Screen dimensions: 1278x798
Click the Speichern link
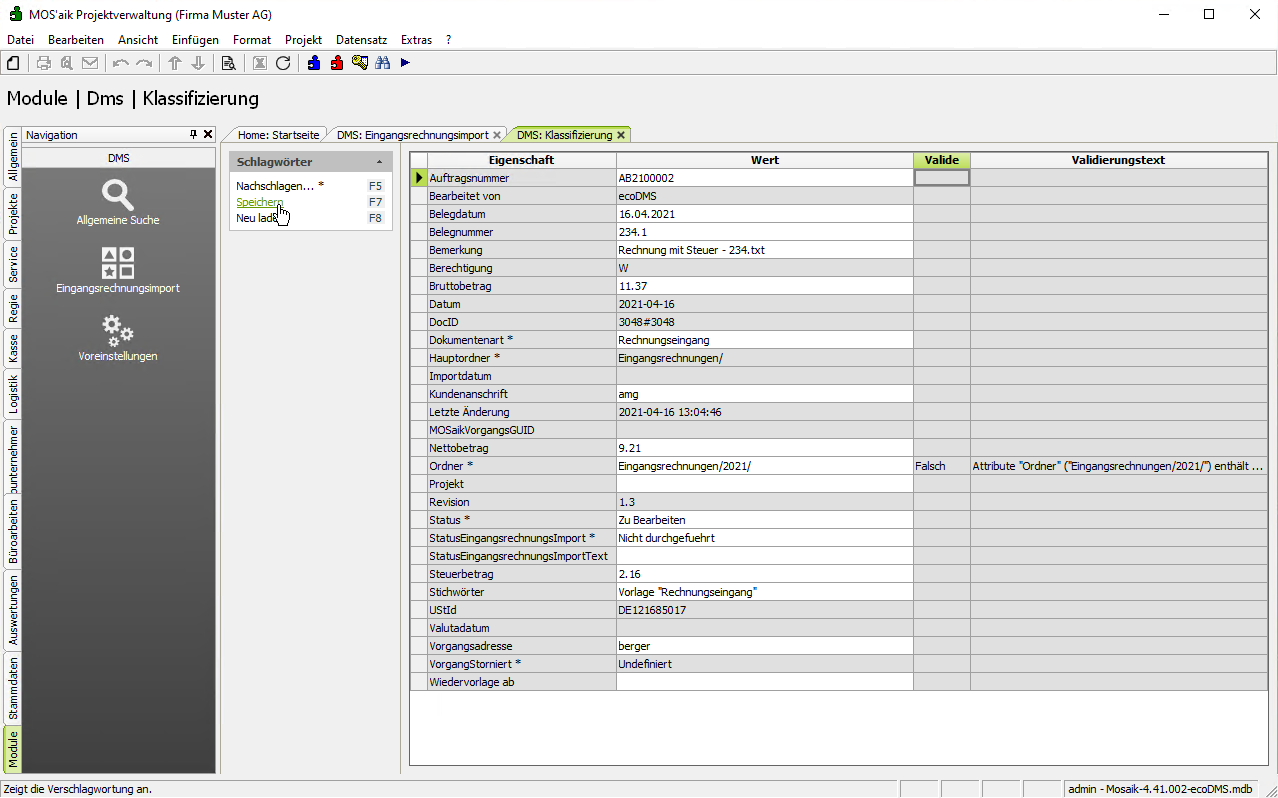coord(259,202)
